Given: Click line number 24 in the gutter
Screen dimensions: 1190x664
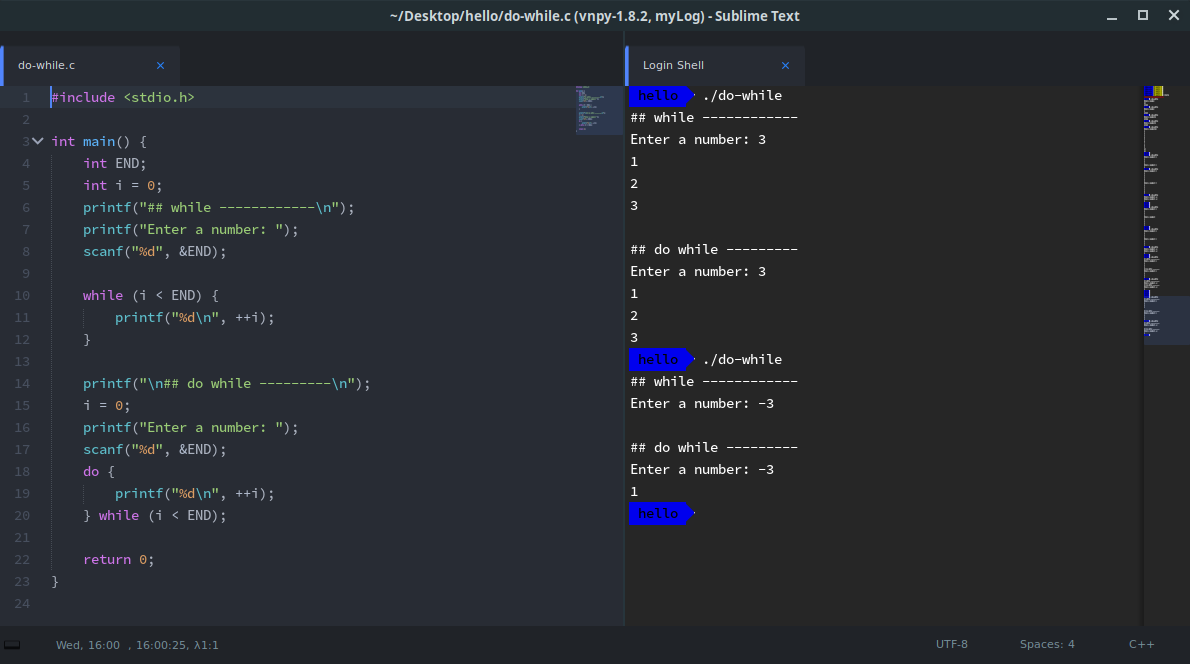Looking at the screenshot, I should click(22, 603).
